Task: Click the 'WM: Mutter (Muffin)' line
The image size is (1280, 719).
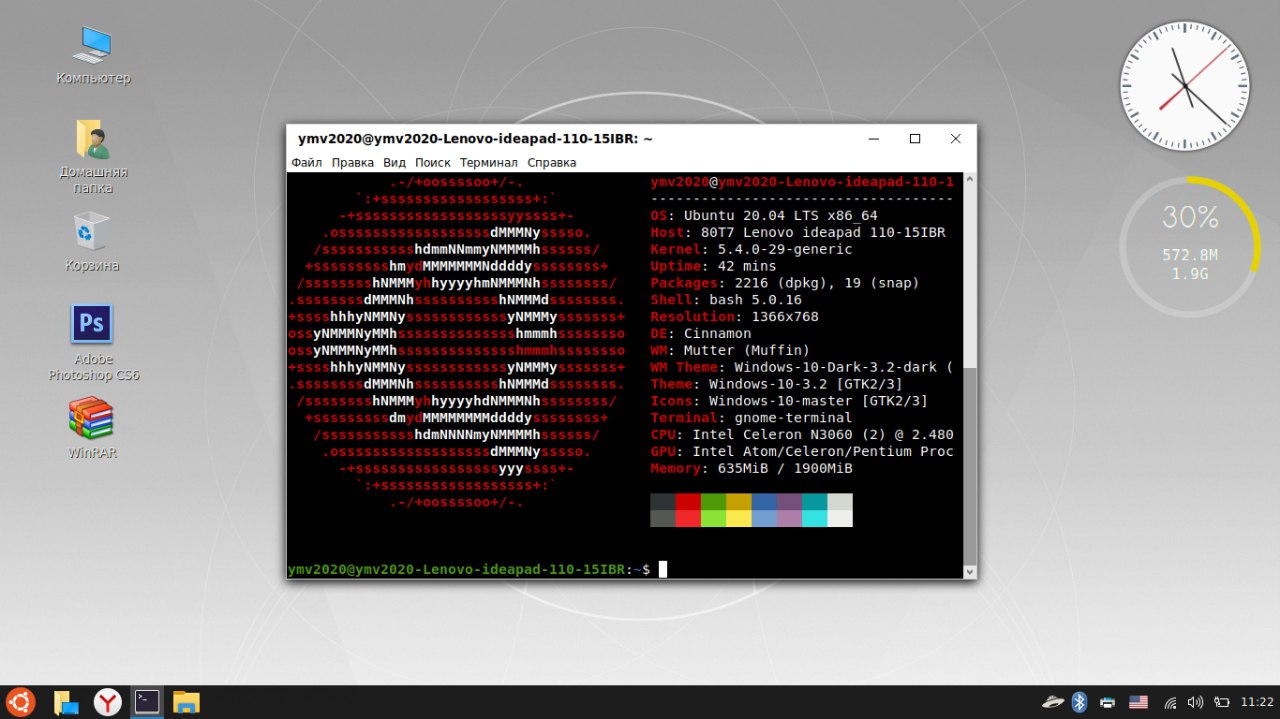Action: tap(730, 350)
